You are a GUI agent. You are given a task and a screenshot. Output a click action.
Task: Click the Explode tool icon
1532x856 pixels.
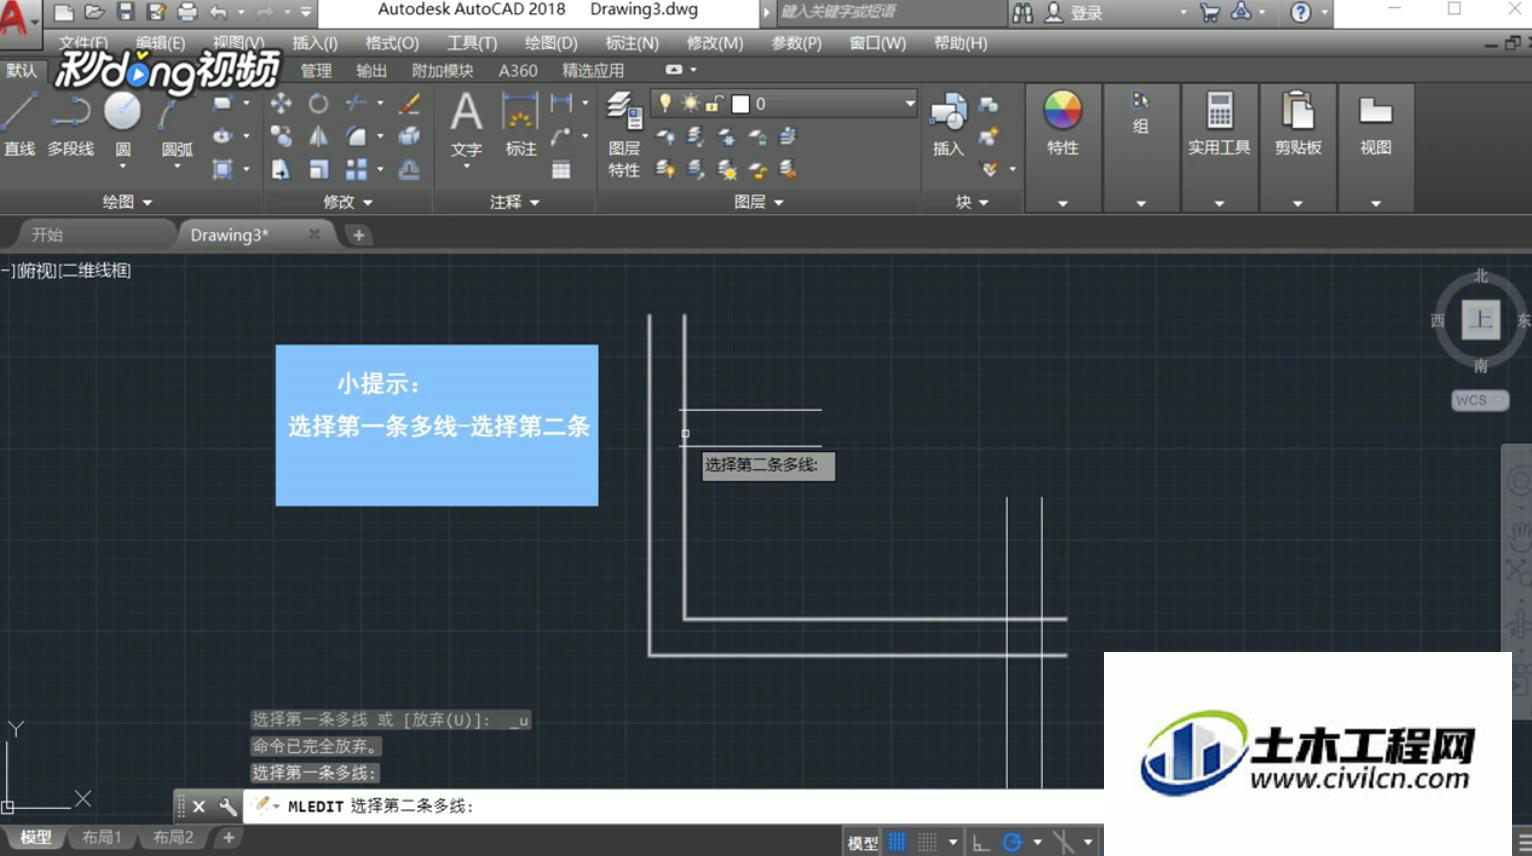(x=409, y=136)
